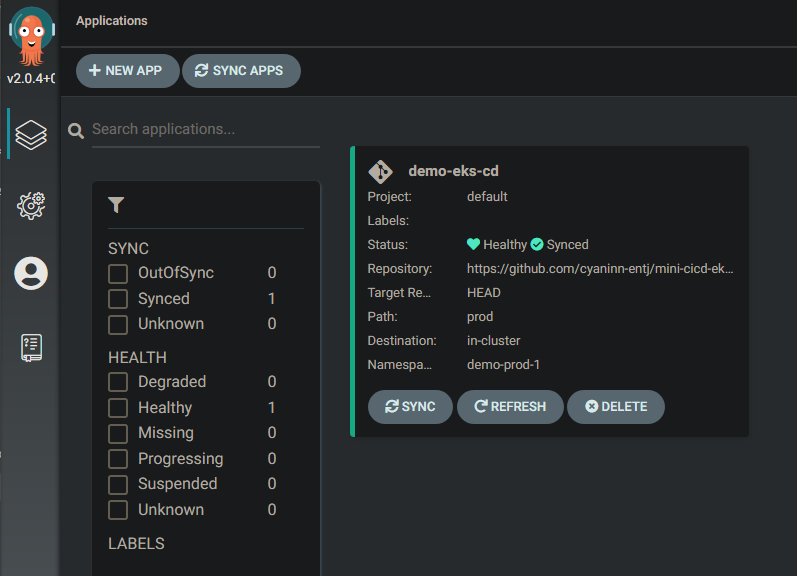The image size is (797, 576).
Task: Click the 'Project:' field label
Action: click(389, 197)
